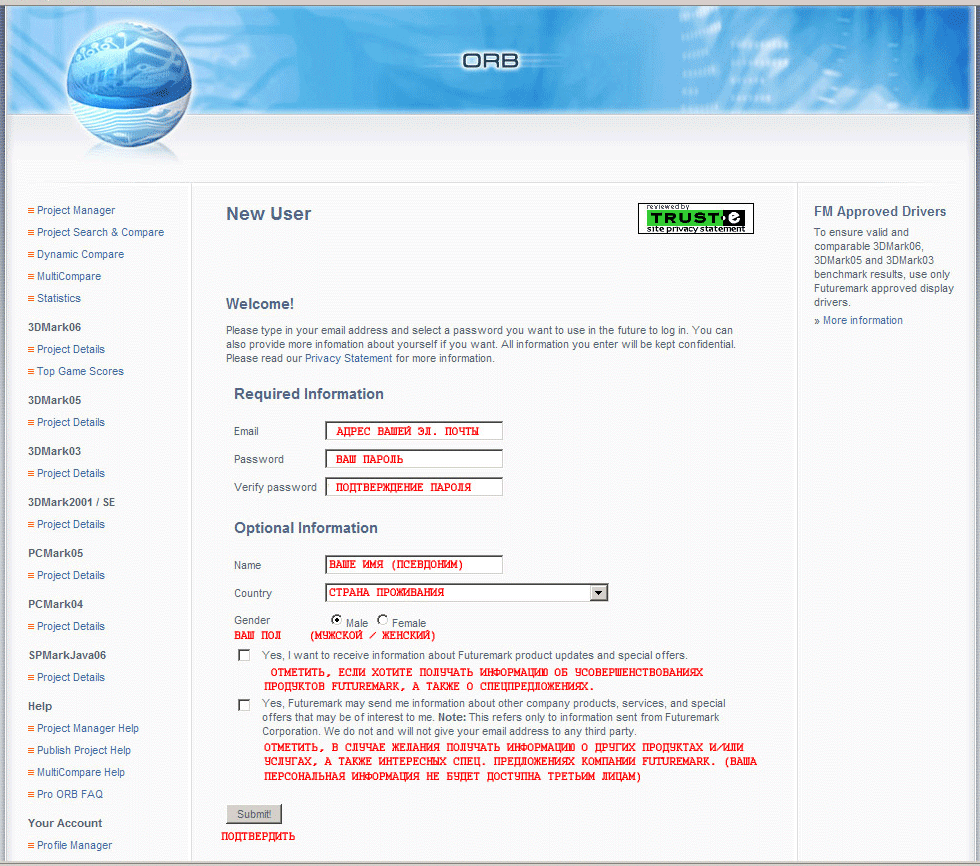This screenshot has width=980, height=866.
Task: Open Project Manager link
Action: 76,211
